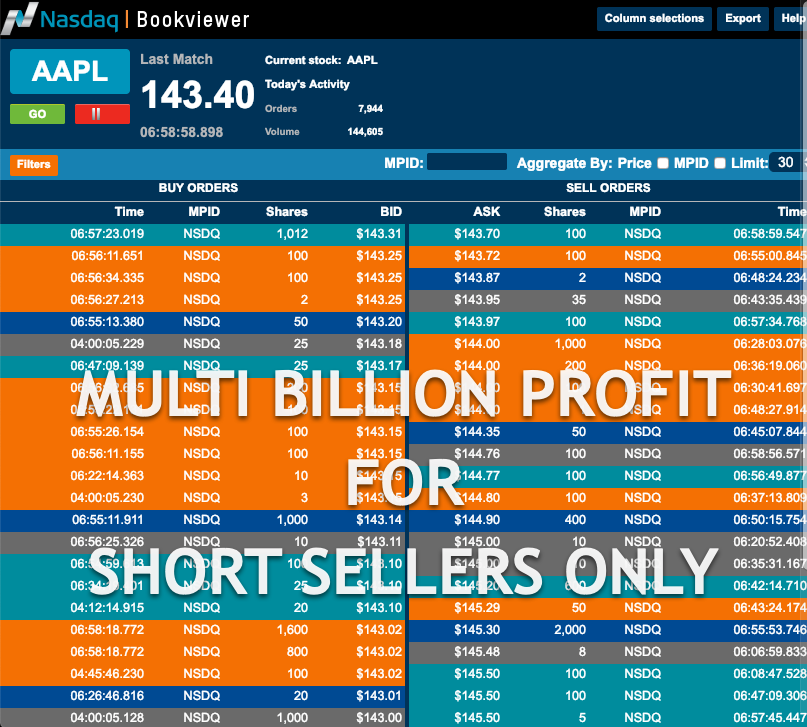Select the $143.18 bid price cell
The height and width of the screenshot is (727, 807).
coord(378,344)
